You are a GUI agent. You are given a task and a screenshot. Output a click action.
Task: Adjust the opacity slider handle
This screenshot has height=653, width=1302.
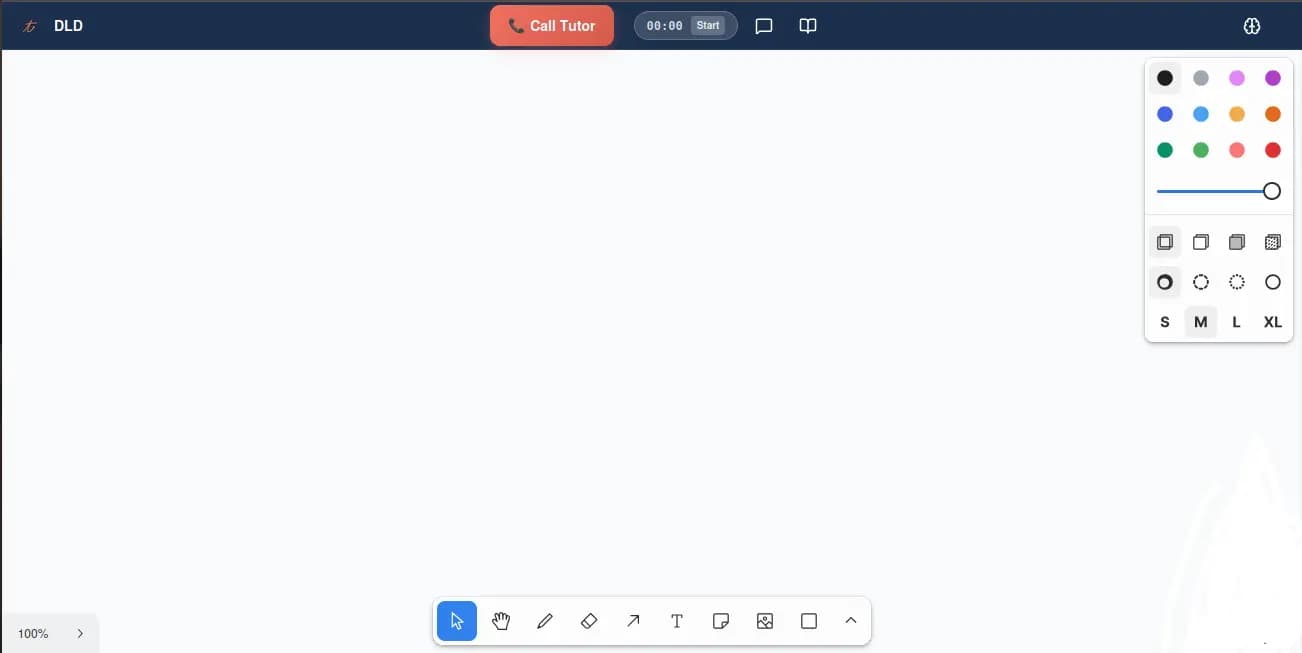[1272, 191]
